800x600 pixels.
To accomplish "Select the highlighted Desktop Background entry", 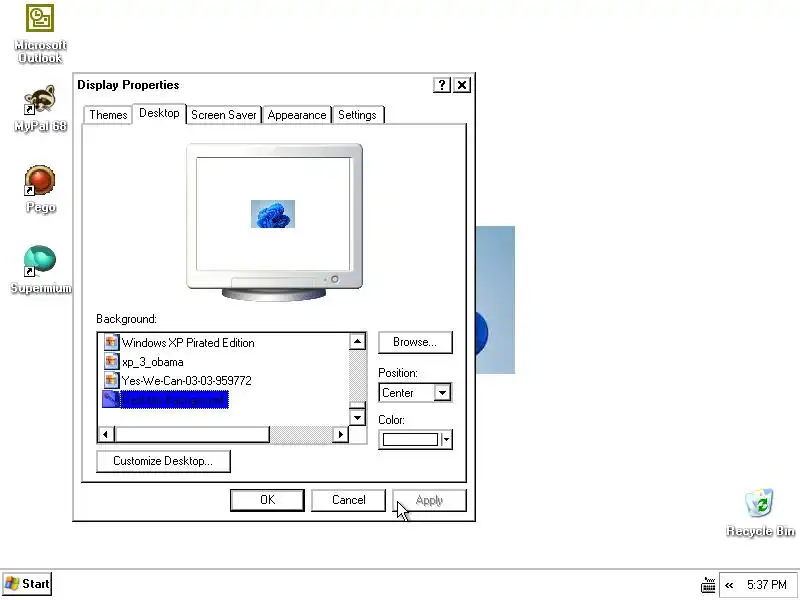I will coord(173,400).
